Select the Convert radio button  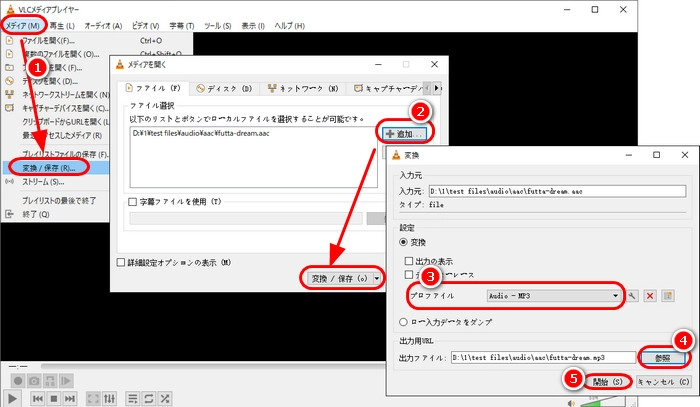pos(404,242)
